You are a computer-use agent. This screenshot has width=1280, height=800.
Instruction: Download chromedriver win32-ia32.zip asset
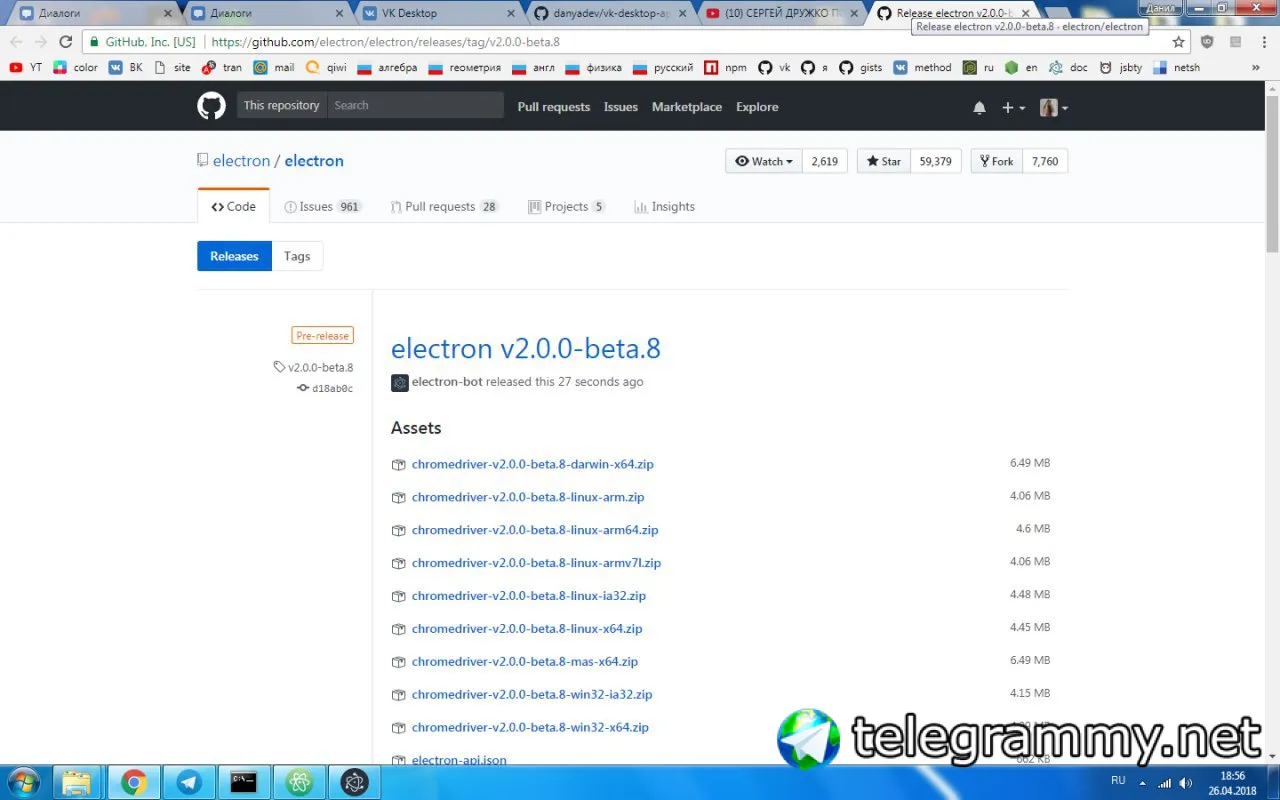(532, 694)
